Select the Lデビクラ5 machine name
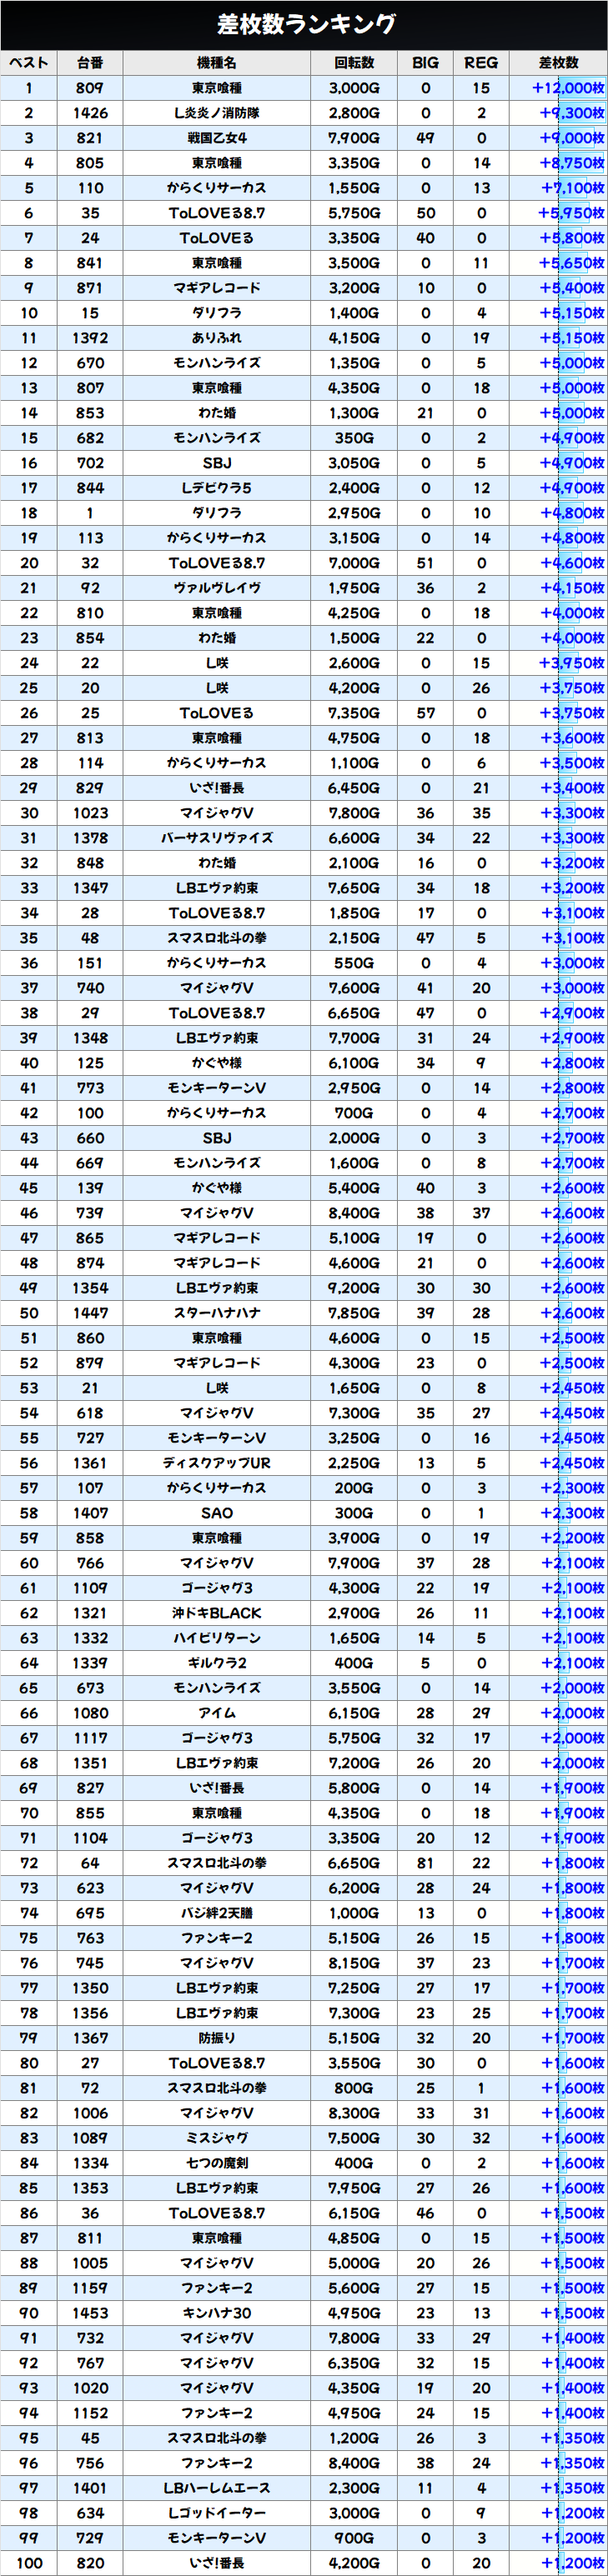Image resolution: width=608 pixels, height=2576 pixels. coord(217,488)
